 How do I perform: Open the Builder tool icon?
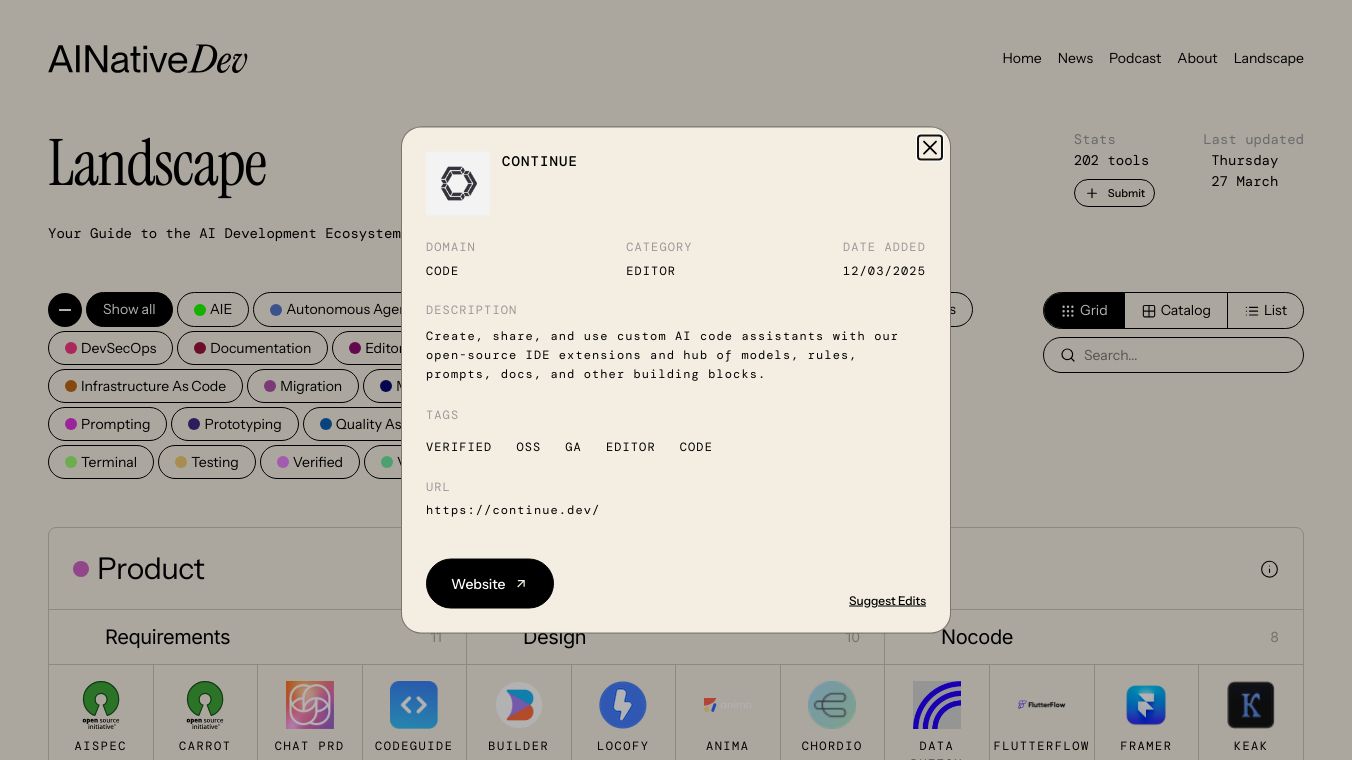(x=518, y=705)
